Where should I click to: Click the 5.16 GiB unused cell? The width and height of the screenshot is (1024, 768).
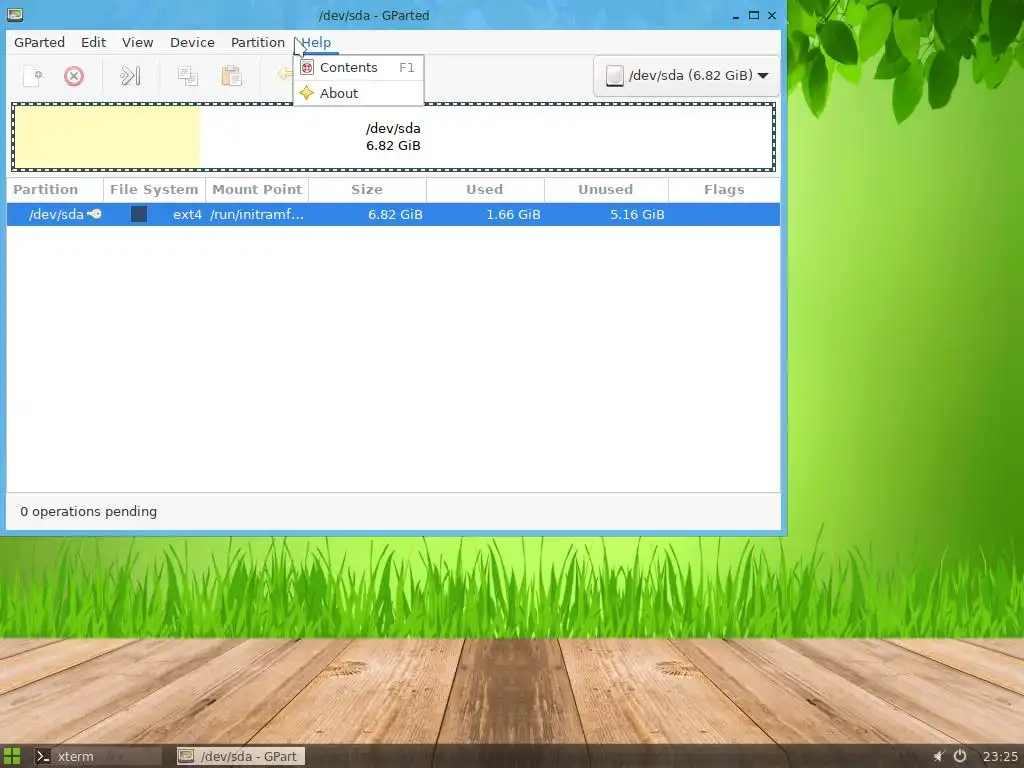637,214
